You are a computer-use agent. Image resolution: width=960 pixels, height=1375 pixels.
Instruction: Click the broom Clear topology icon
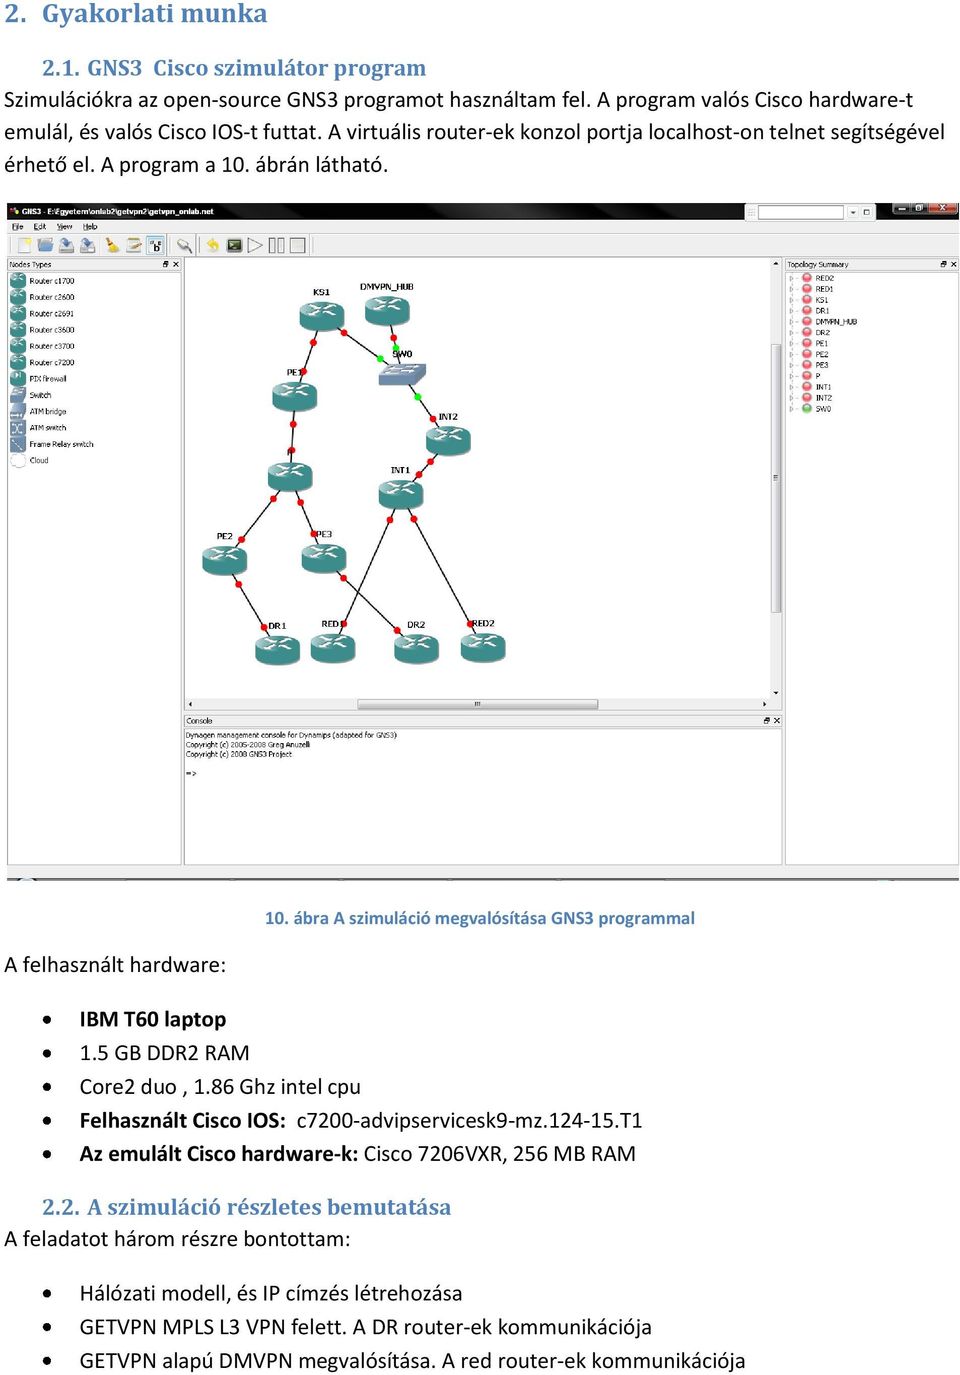click(112, 245)
